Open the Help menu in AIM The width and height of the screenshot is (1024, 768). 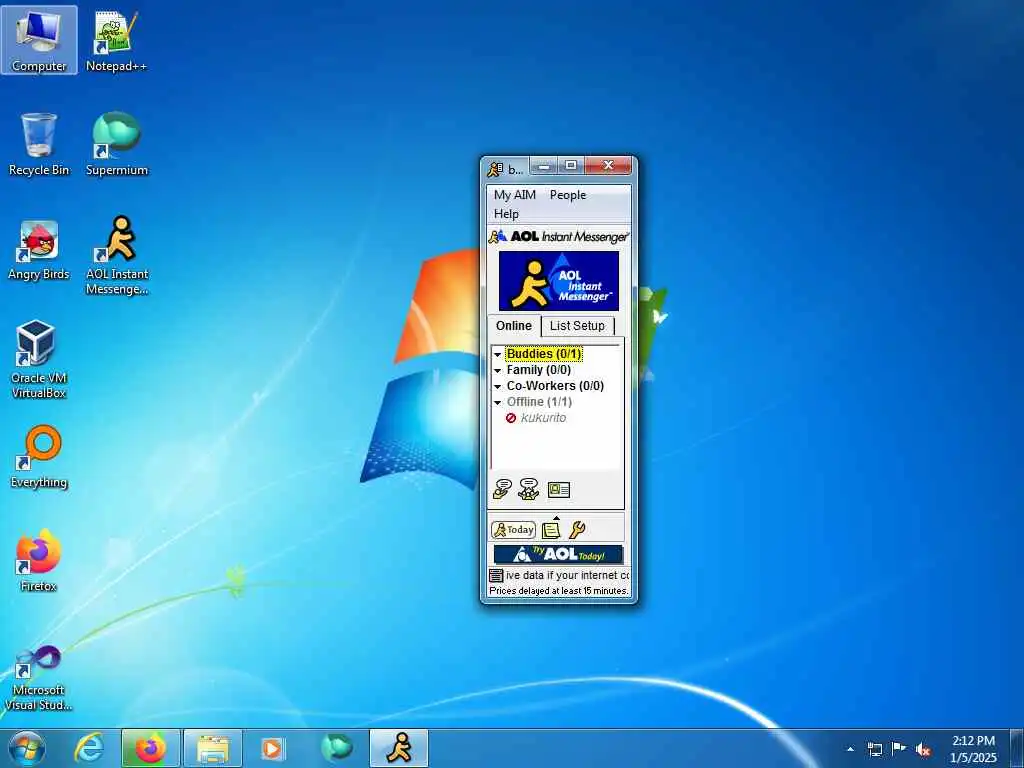coord(506,214)
